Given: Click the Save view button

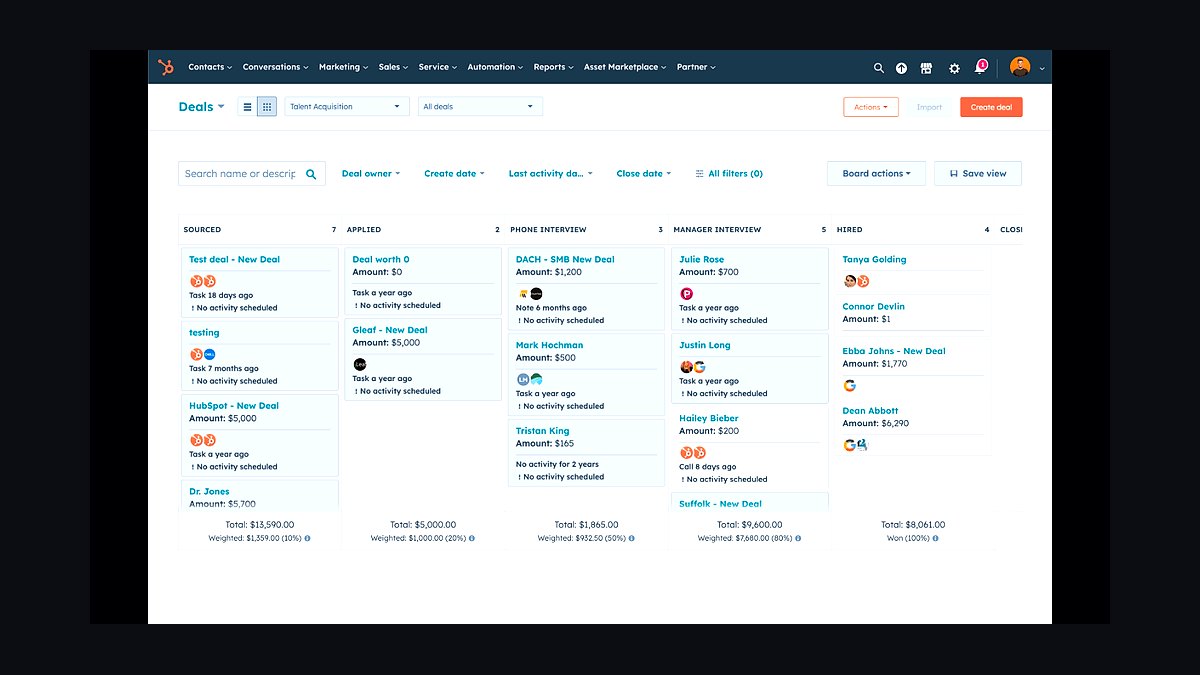Looking at the screenshot, I should click(x=978, y=174).
